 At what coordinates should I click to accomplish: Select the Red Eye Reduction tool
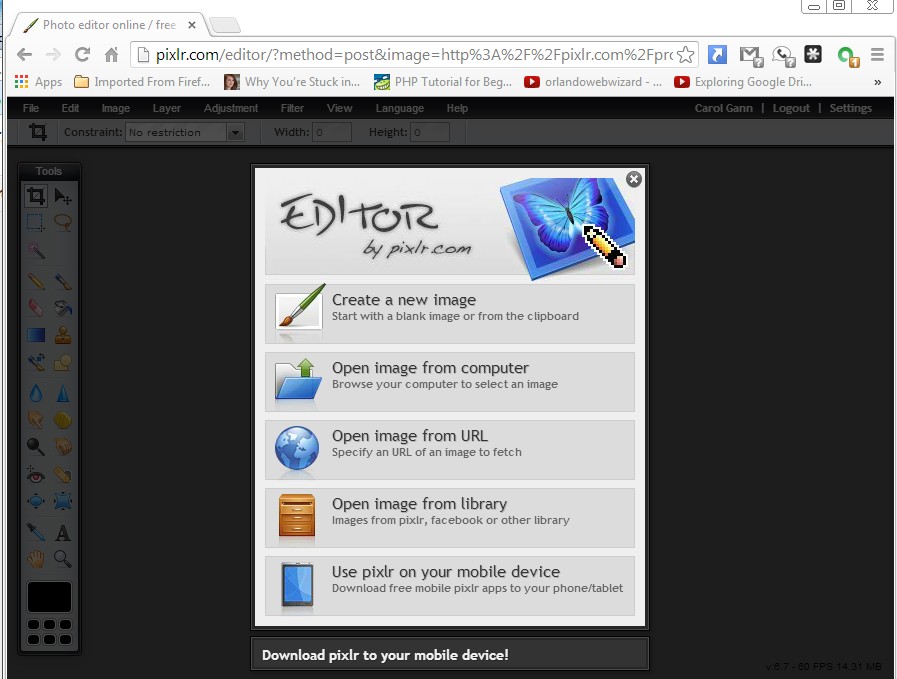pyautogui.click(x=35, y=475)
